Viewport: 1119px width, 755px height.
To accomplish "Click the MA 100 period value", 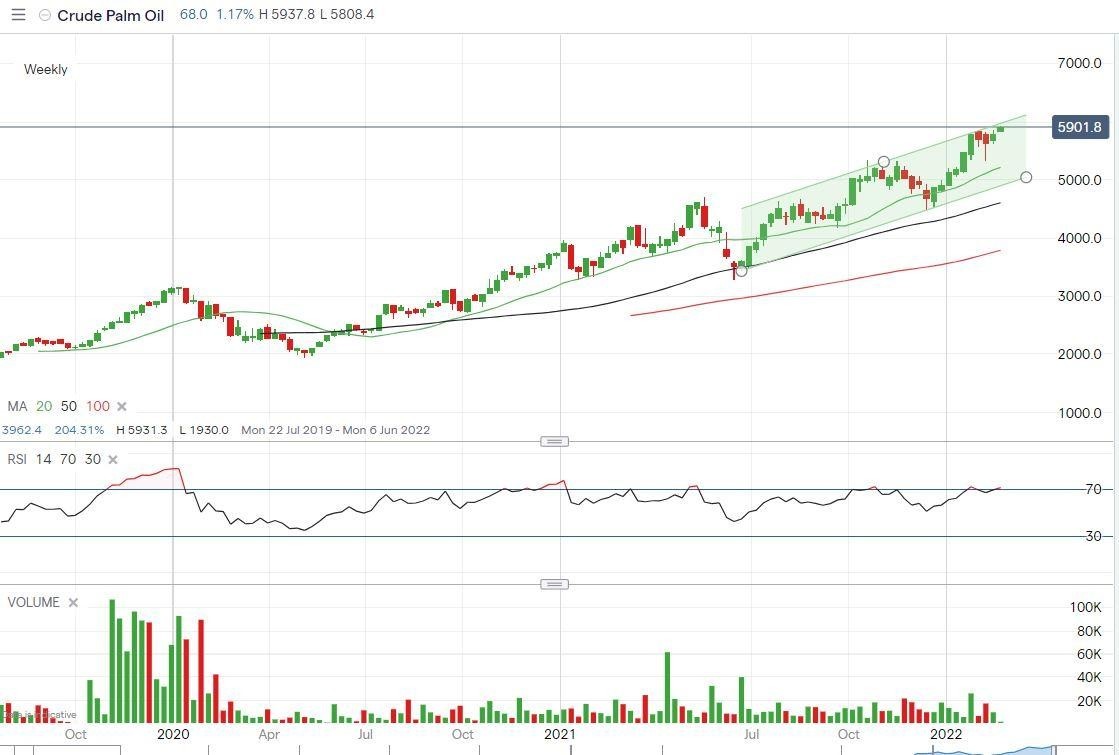I will pos(98,406).
